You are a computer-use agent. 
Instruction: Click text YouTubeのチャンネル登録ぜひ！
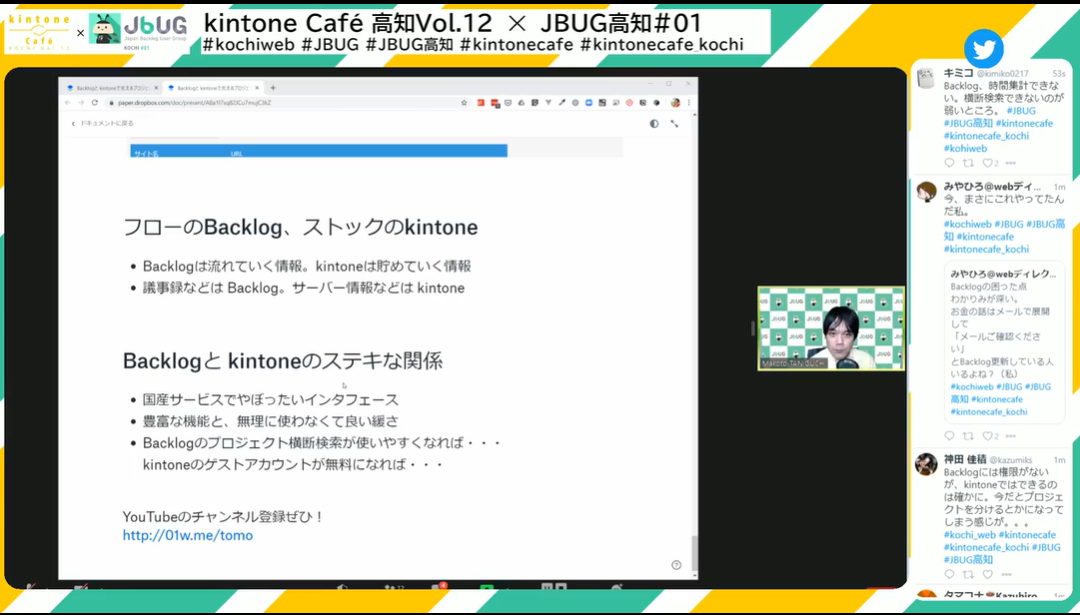click(223, 517)
